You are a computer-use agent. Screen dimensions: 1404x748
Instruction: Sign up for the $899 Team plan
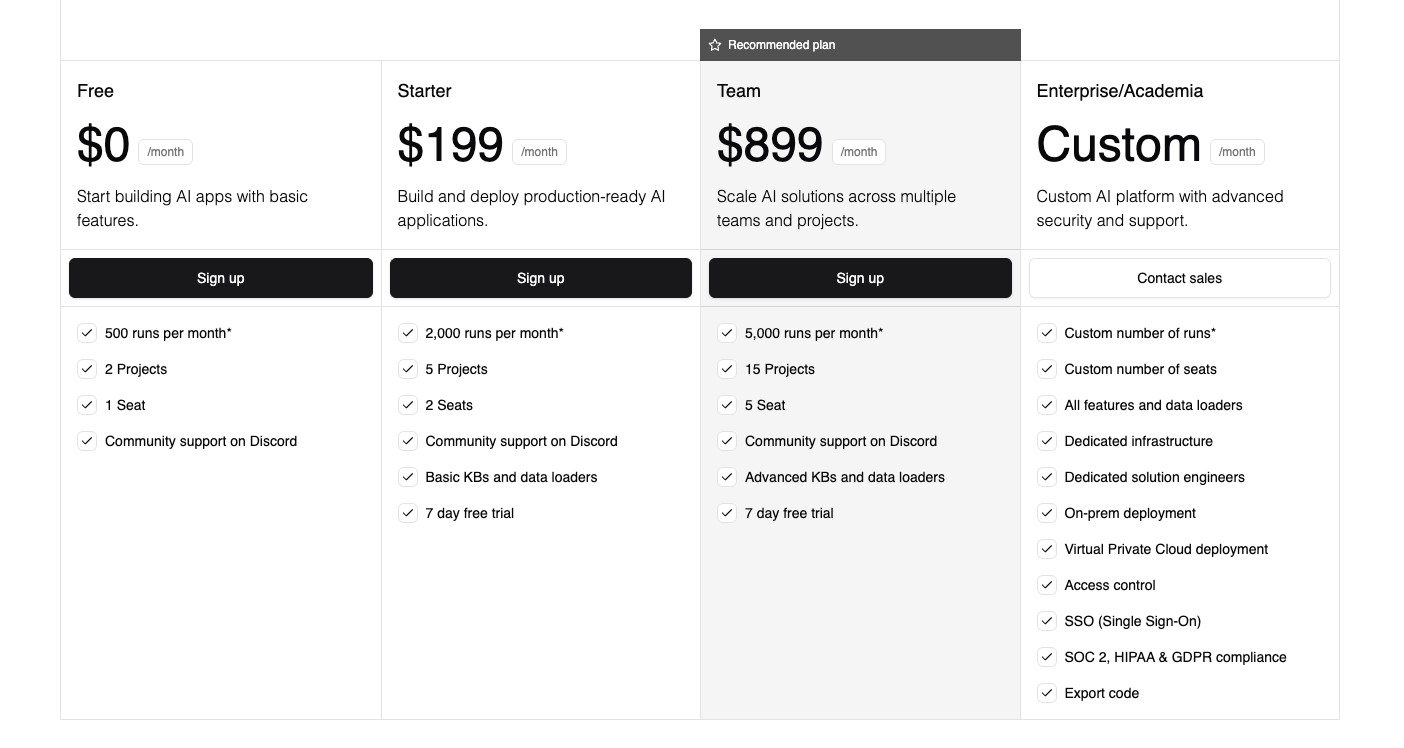(x=860, y=278)
